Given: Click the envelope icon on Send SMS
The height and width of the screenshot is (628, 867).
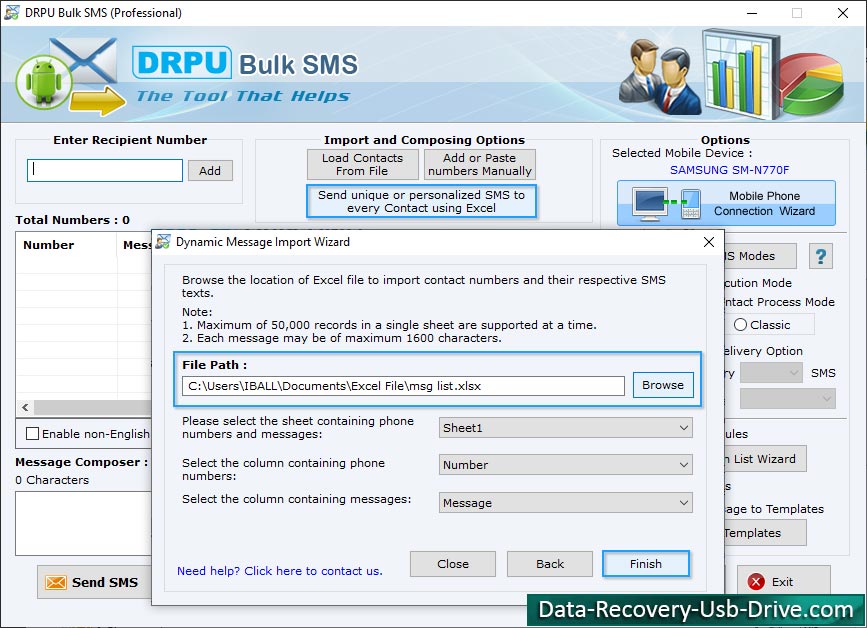Looking at the screenshot, I should tap(54, 582).
